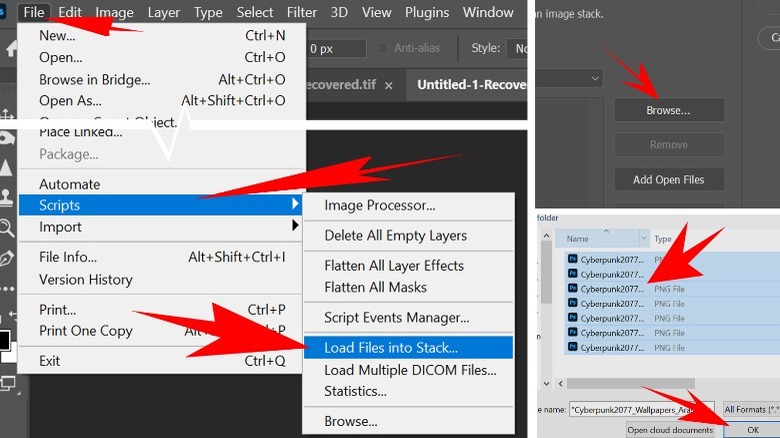
Task: Switch to the Untitled-1-Recovered document tab
Action: coord(468,85)
